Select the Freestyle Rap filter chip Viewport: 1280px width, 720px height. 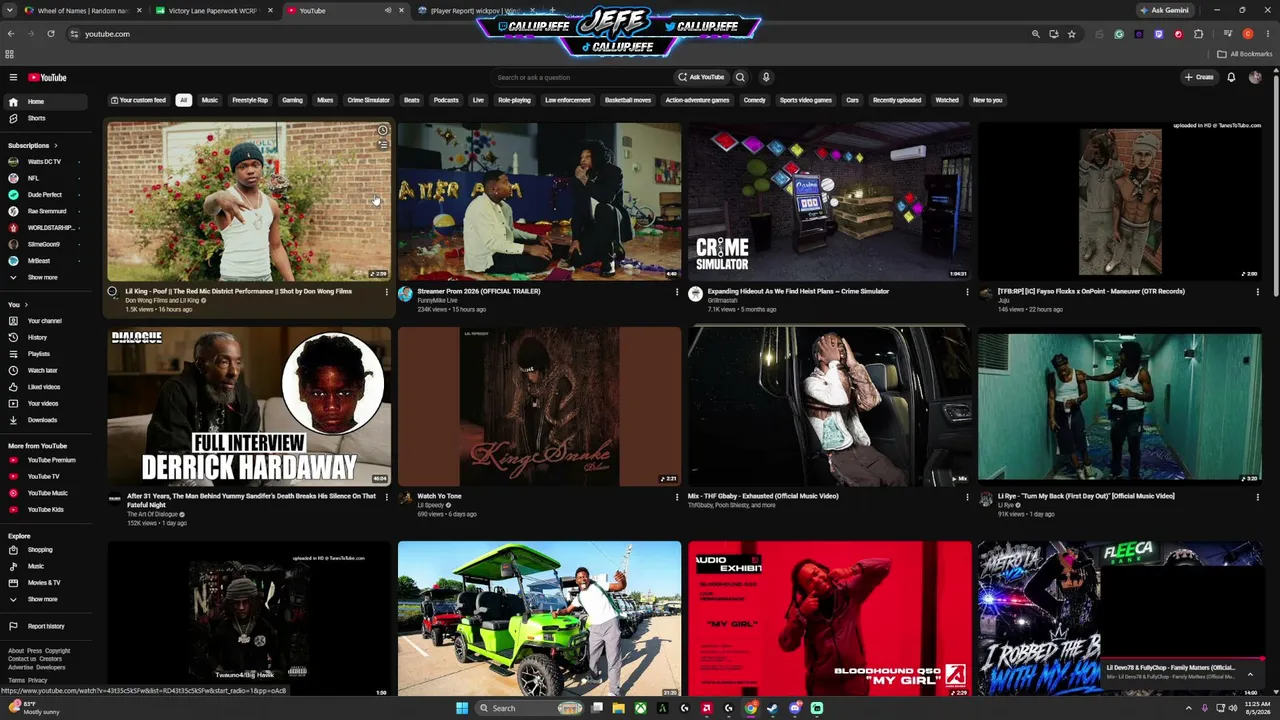[x=250, y=100]
